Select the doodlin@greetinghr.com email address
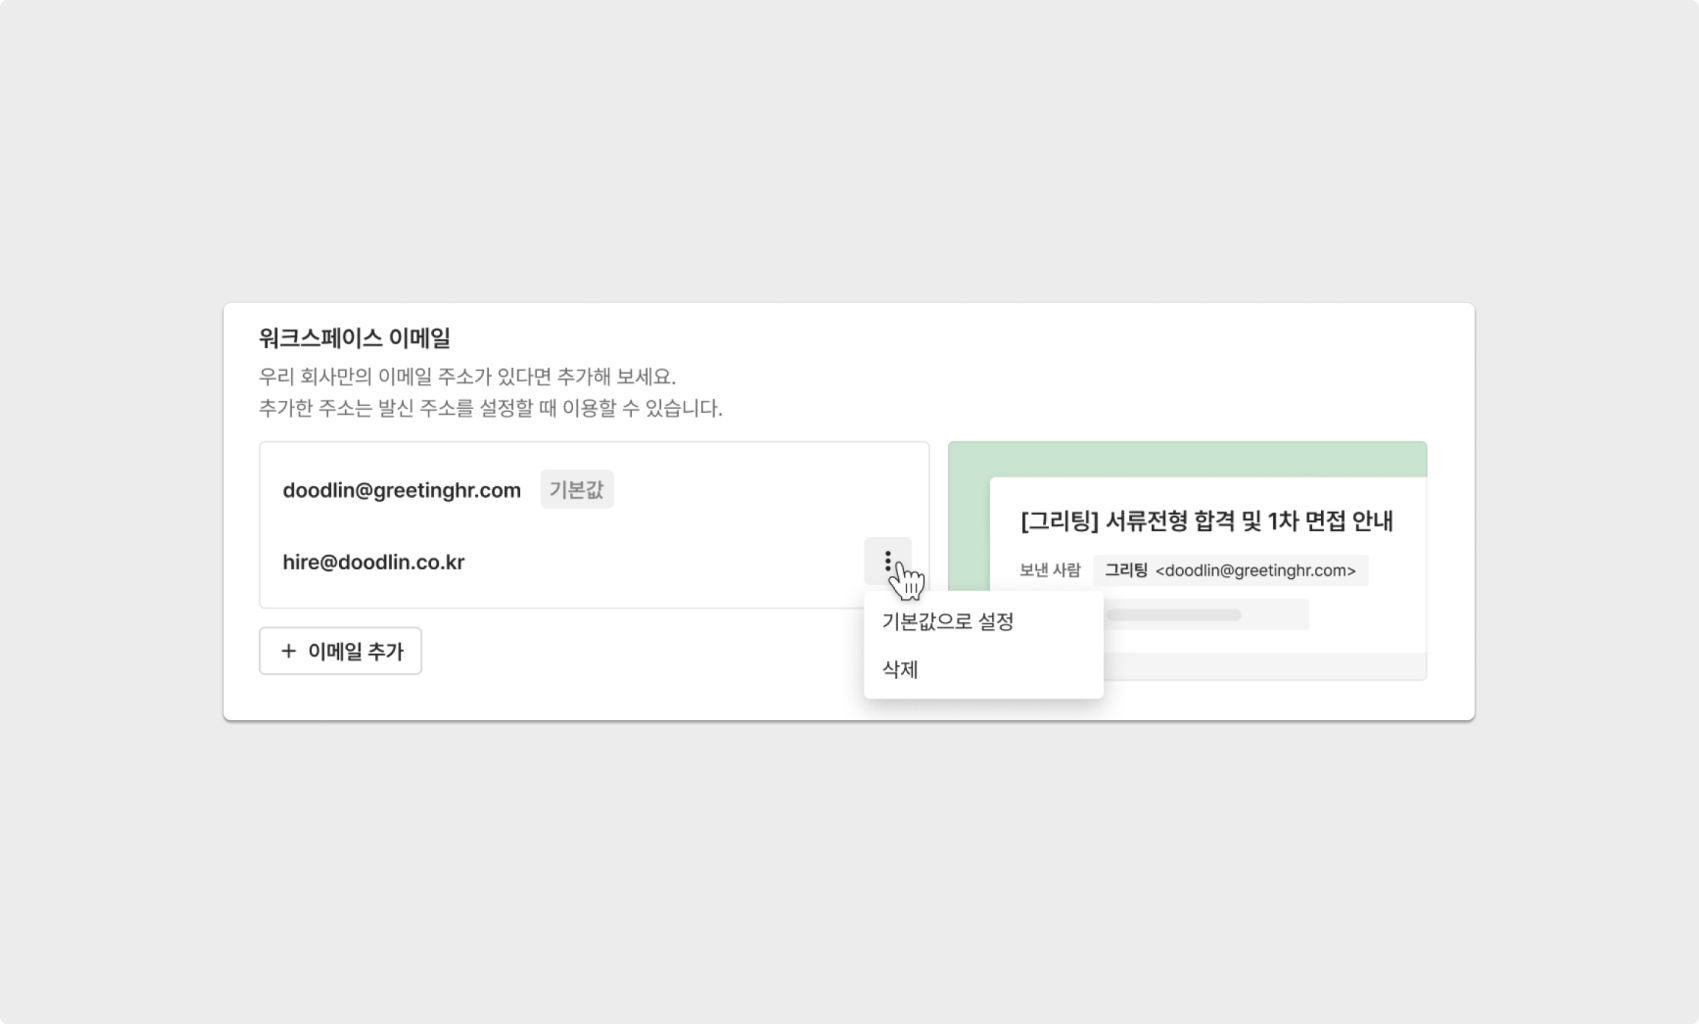Screen dimensions: 1699x1024 click(x=401, y=490)
